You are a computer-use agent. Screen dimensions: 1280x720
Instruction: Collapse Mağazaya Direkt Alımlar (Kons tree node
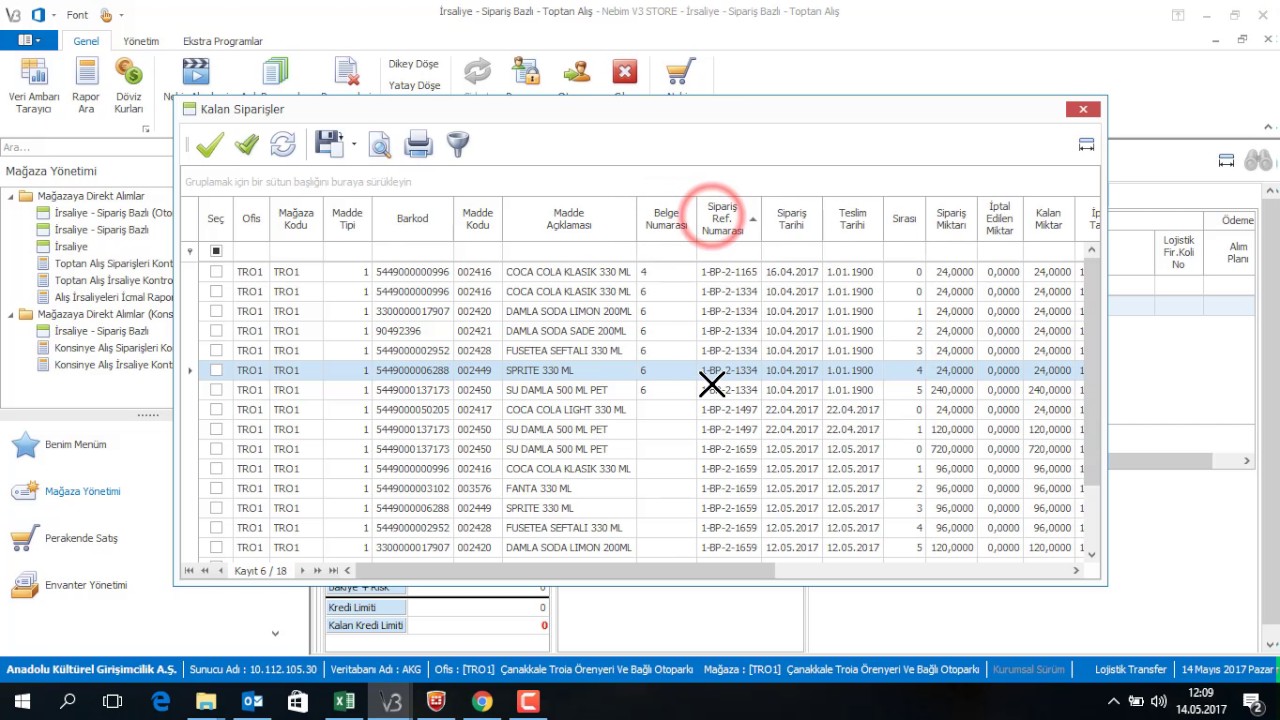coord(11,314)
